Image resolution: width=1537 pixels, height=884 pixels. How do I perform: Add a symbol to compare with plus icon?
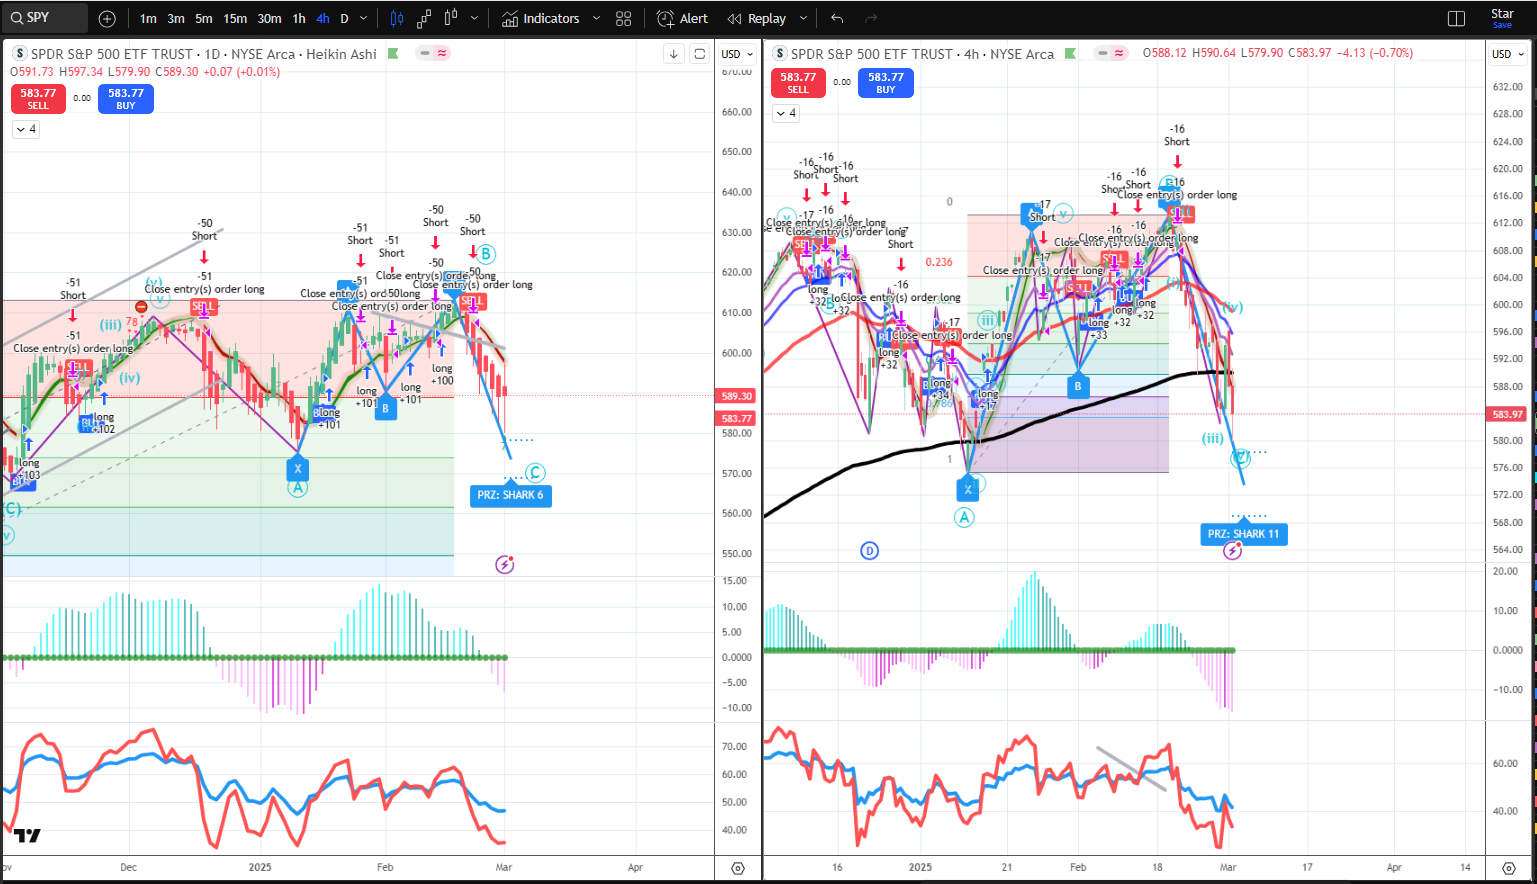(x=107, y=18)
